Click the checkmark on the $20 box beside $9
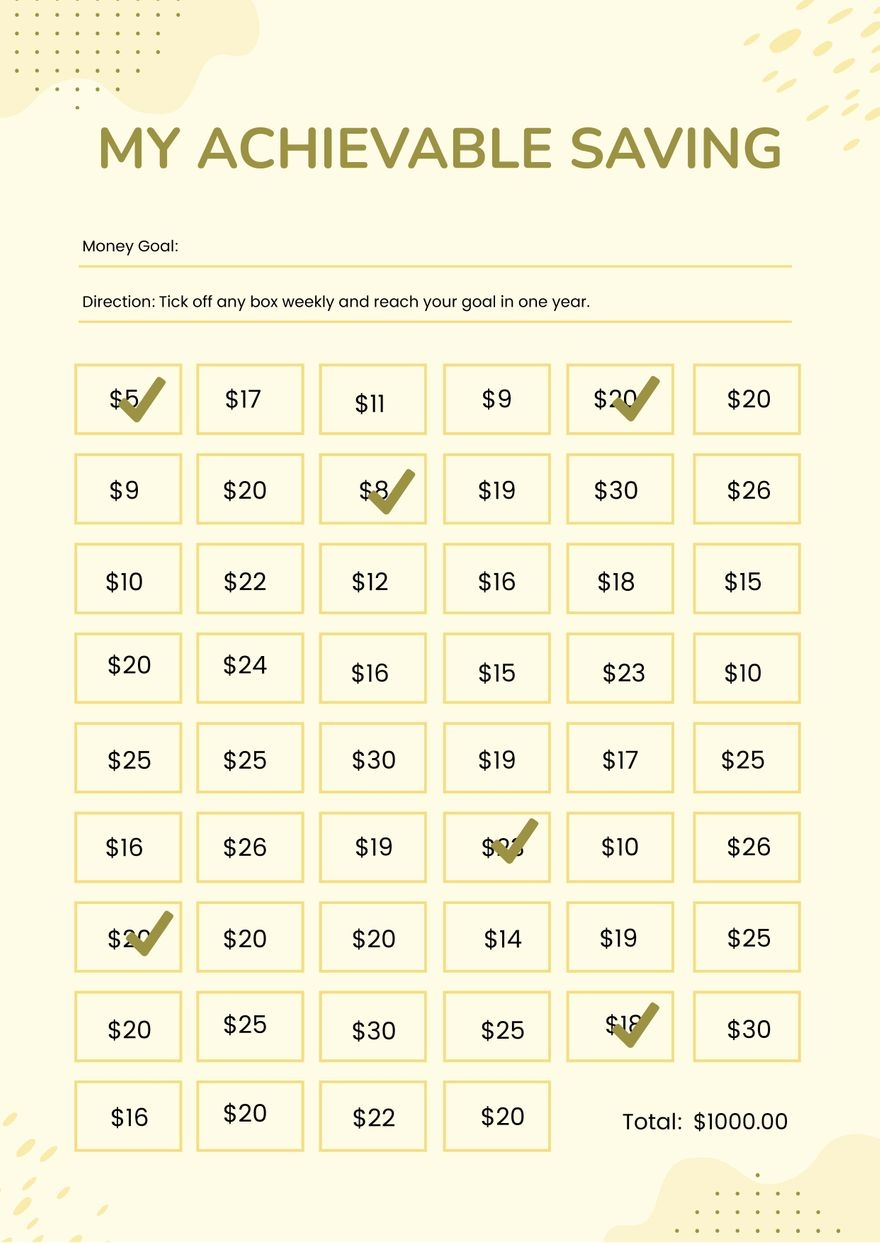 pyautogui.click(x=635, y=400)
